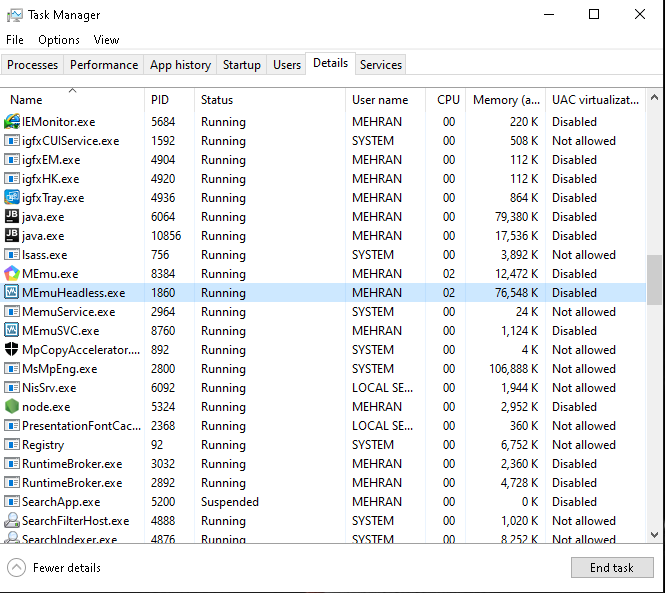Select the SearchFilterHost.exe process name

[x=75, y=521]
